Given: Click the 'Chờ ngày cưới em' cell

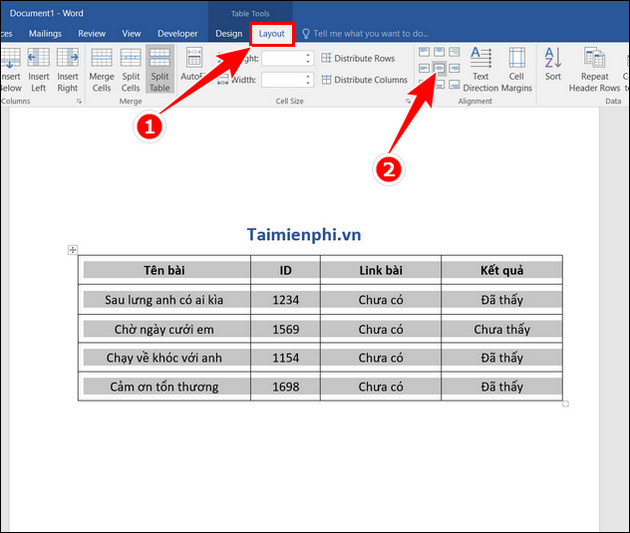Looking at the screenshot, I should click(x=164, y=329).
